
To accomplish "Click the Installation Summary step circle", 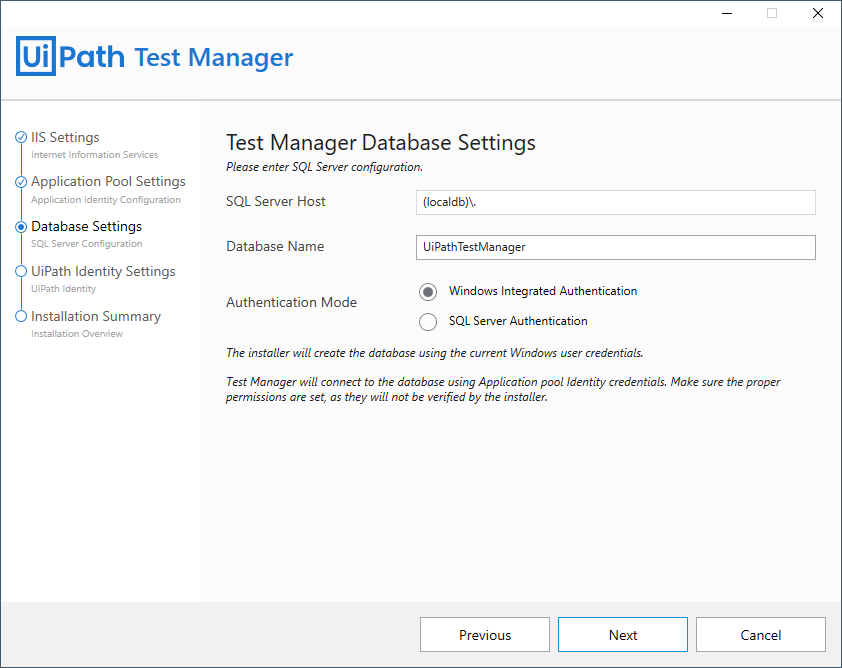I will click(x=21, y=317).
